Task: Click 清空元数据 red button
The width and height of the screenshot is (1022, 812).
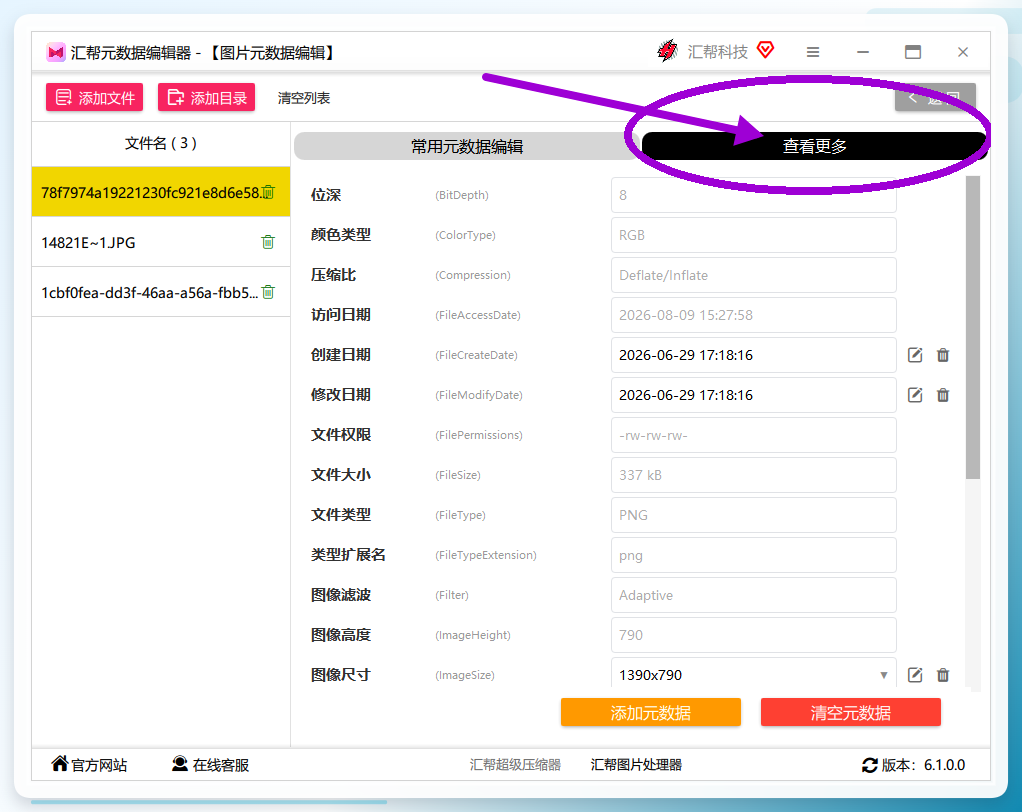Action: [x=851, y=713]
